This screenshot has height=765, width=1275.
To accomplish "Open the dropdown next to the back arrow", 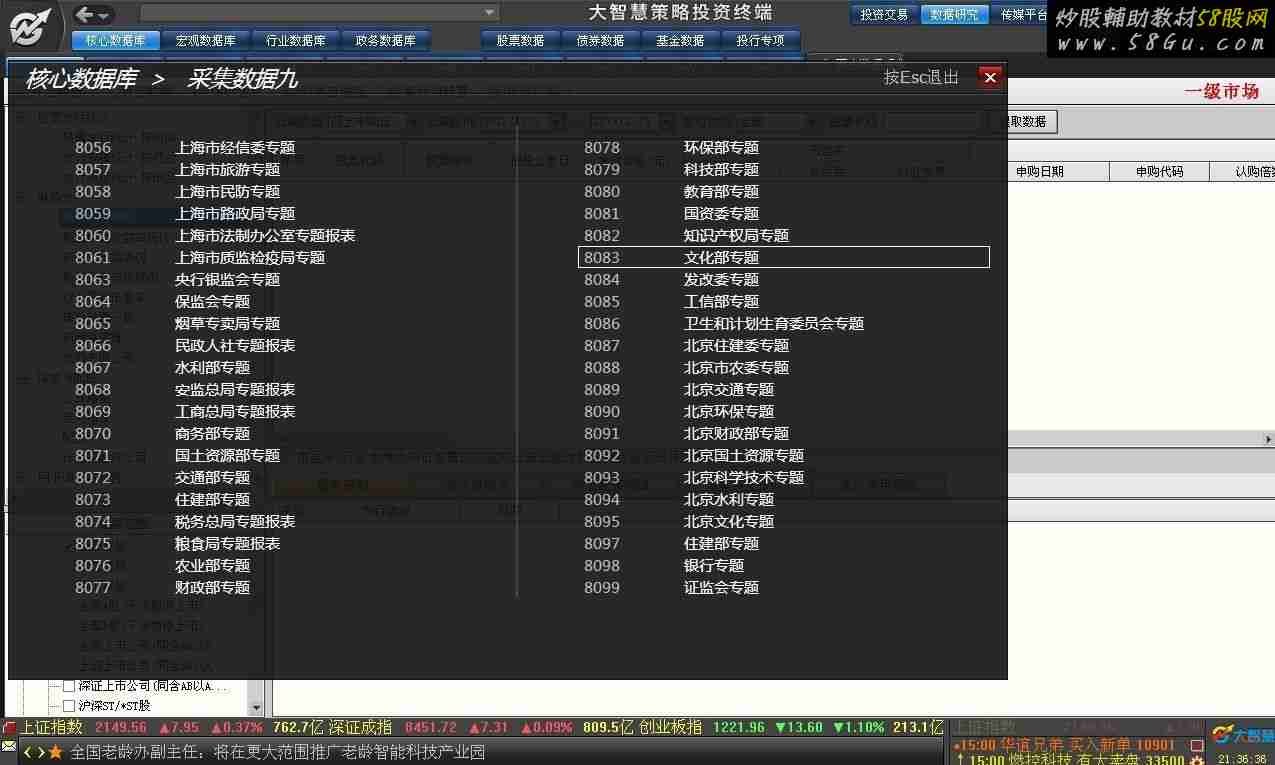I will click(105, 14).
